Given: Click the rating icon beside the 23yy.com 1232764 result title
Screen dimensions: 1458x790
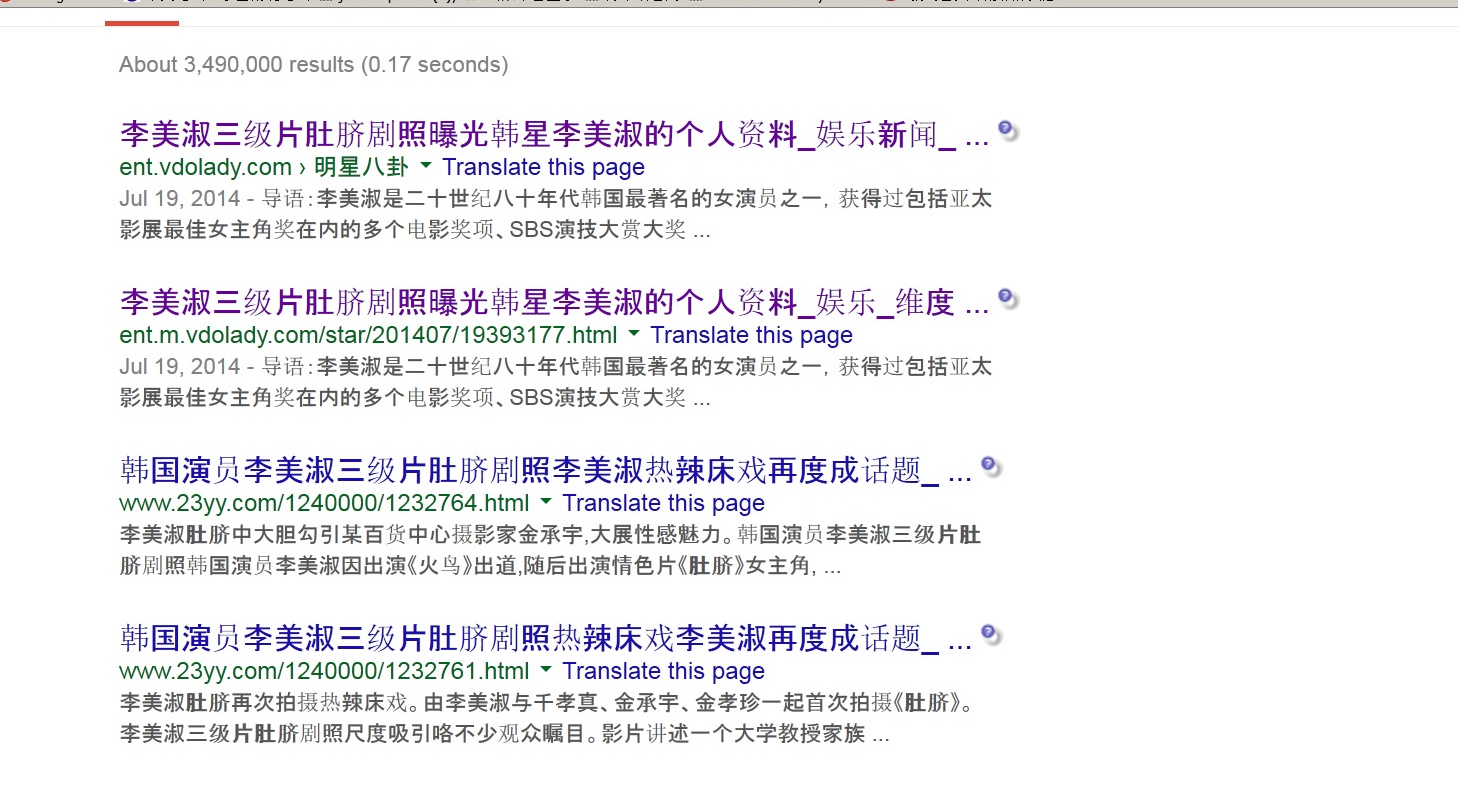Looking at the screenshot, I should coord(989,467).
